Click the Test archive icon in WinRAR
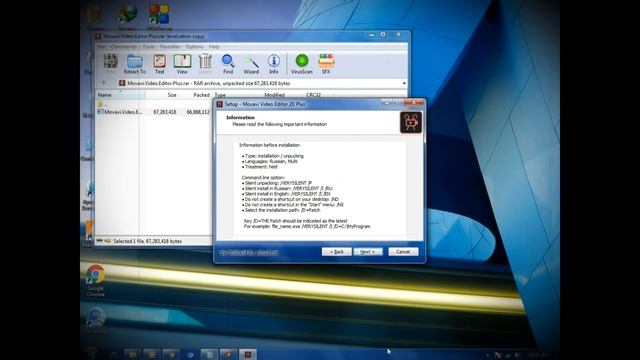This screenshot has width=640, height=360. coord(159,64)
